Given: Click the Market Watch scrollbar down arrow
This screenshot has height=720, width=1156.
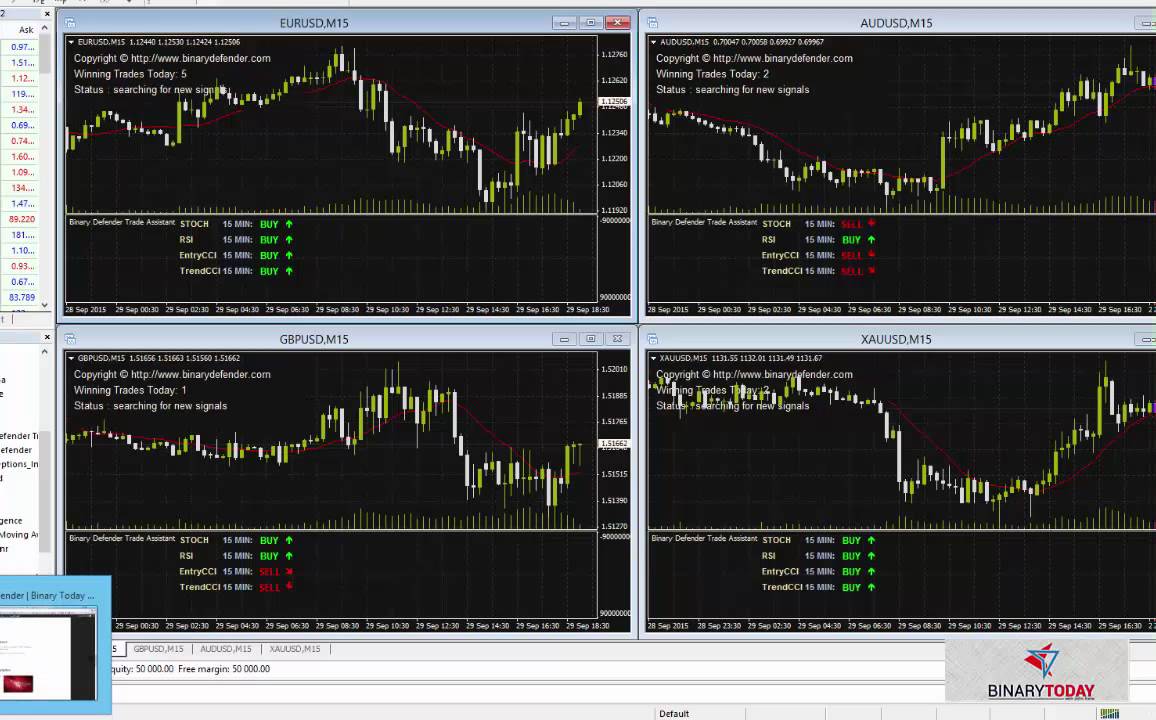Looking at the screenshot, I should pos(44,304).
